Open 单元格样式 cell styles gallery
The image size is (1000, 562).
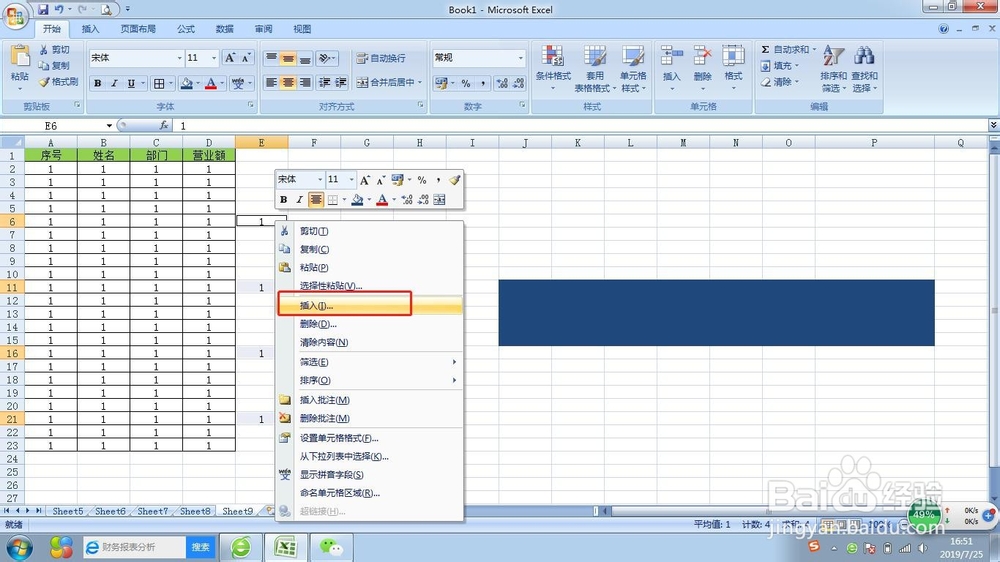[633, 69]
